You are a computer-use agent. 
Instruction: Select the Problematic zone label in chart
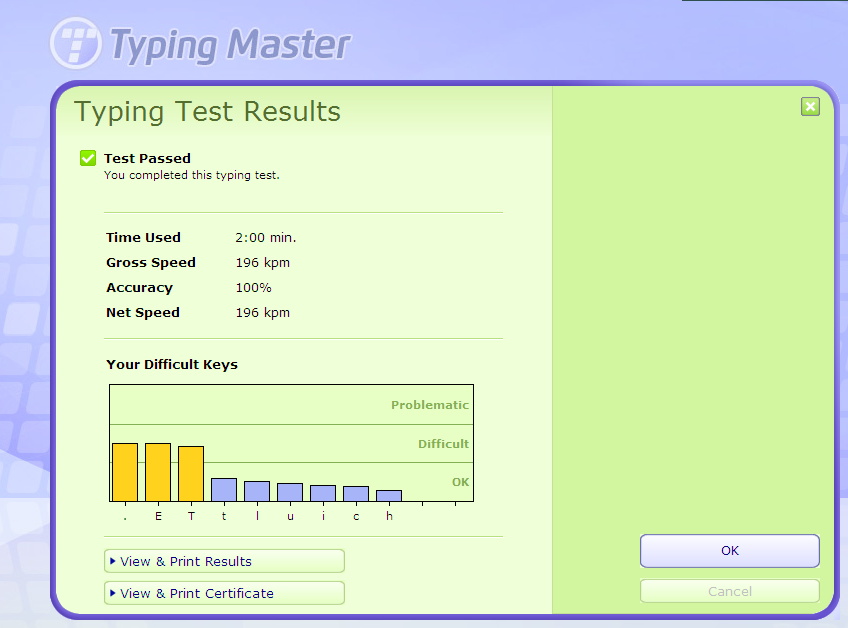[430, 405]
